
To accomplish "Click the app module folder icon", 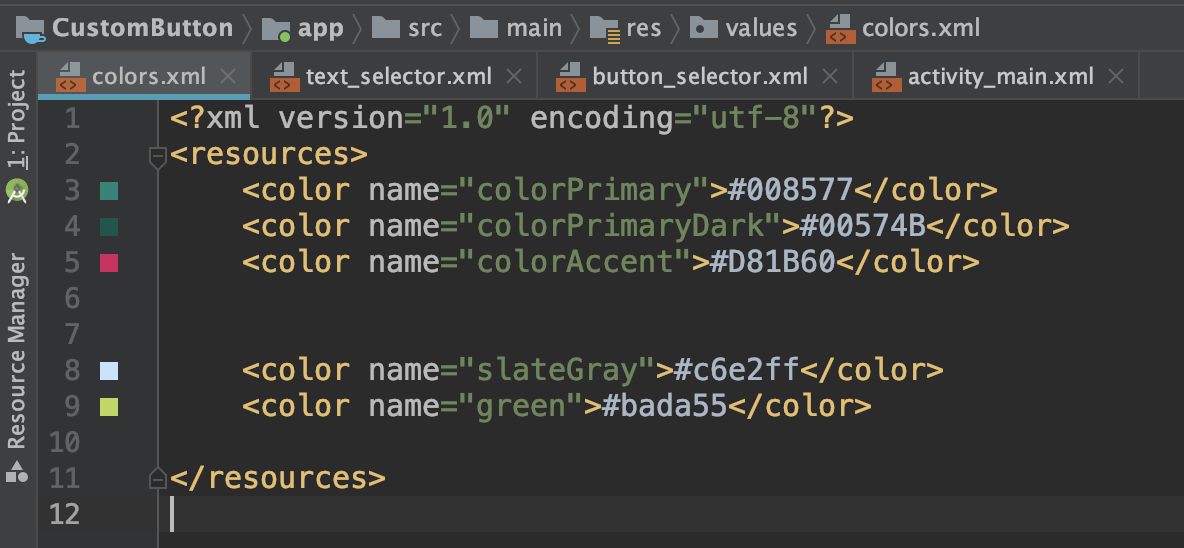I will (276, 29).
